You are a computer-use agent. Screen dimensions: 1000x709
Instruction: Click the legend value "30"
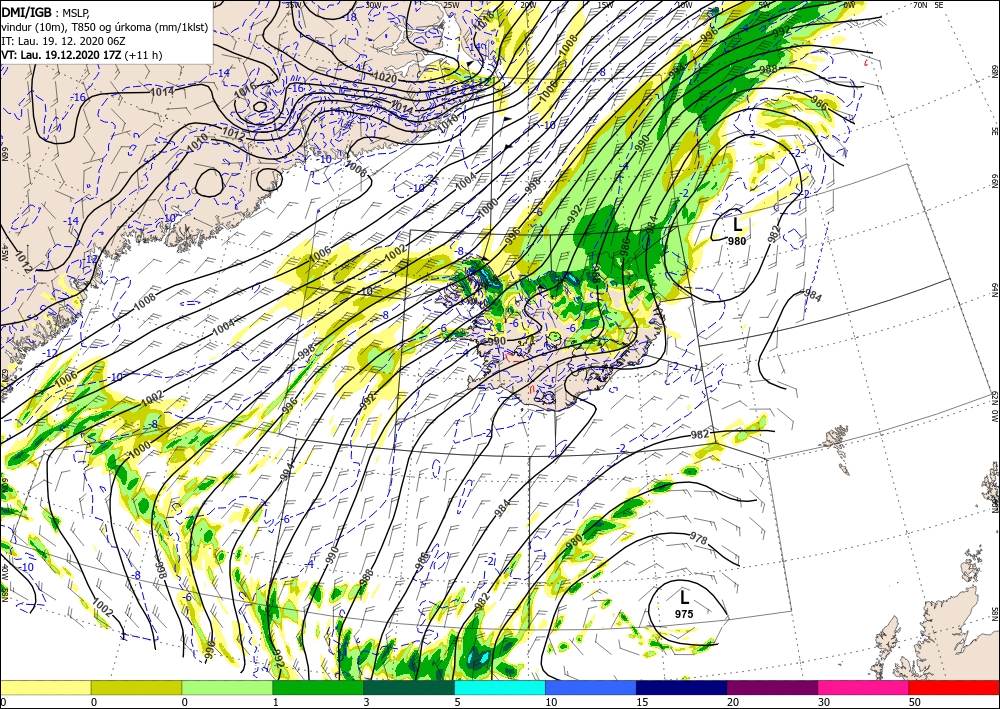(824, 702)
